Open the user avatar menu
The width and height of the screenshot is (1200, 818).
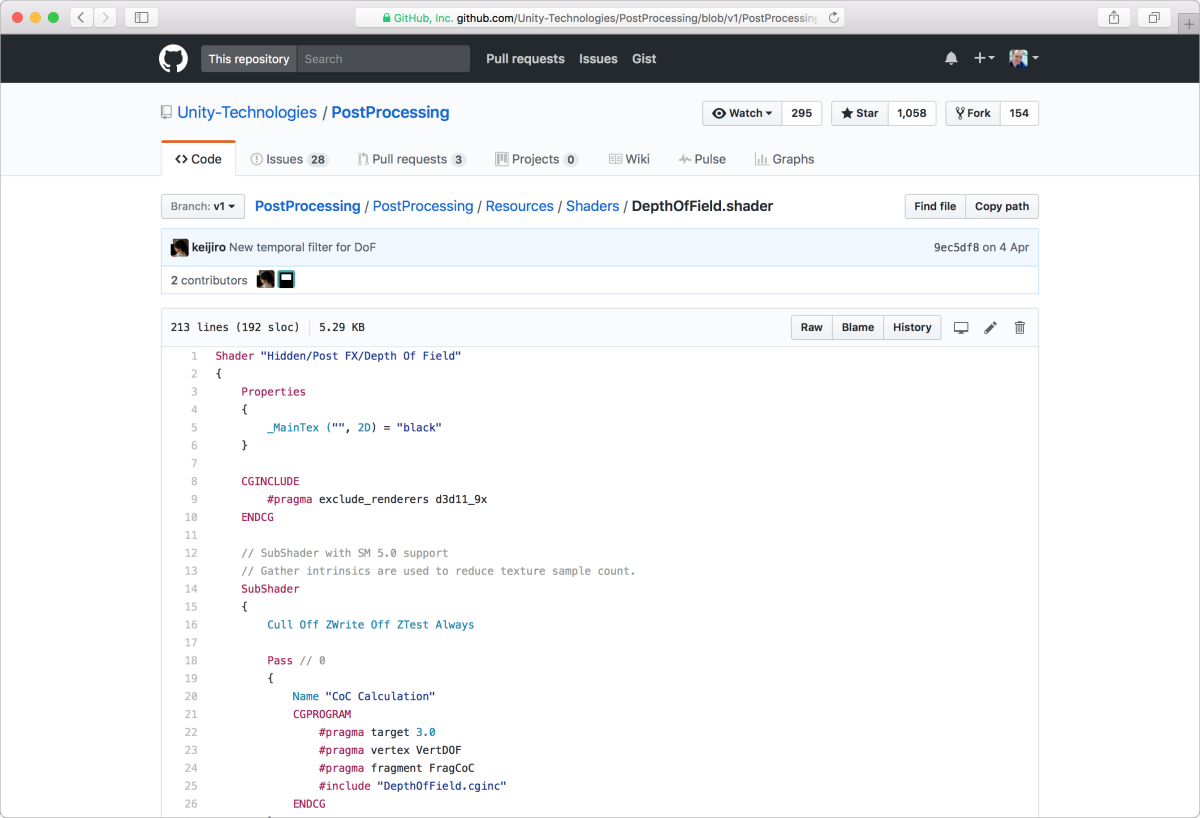click(1023, 59)
